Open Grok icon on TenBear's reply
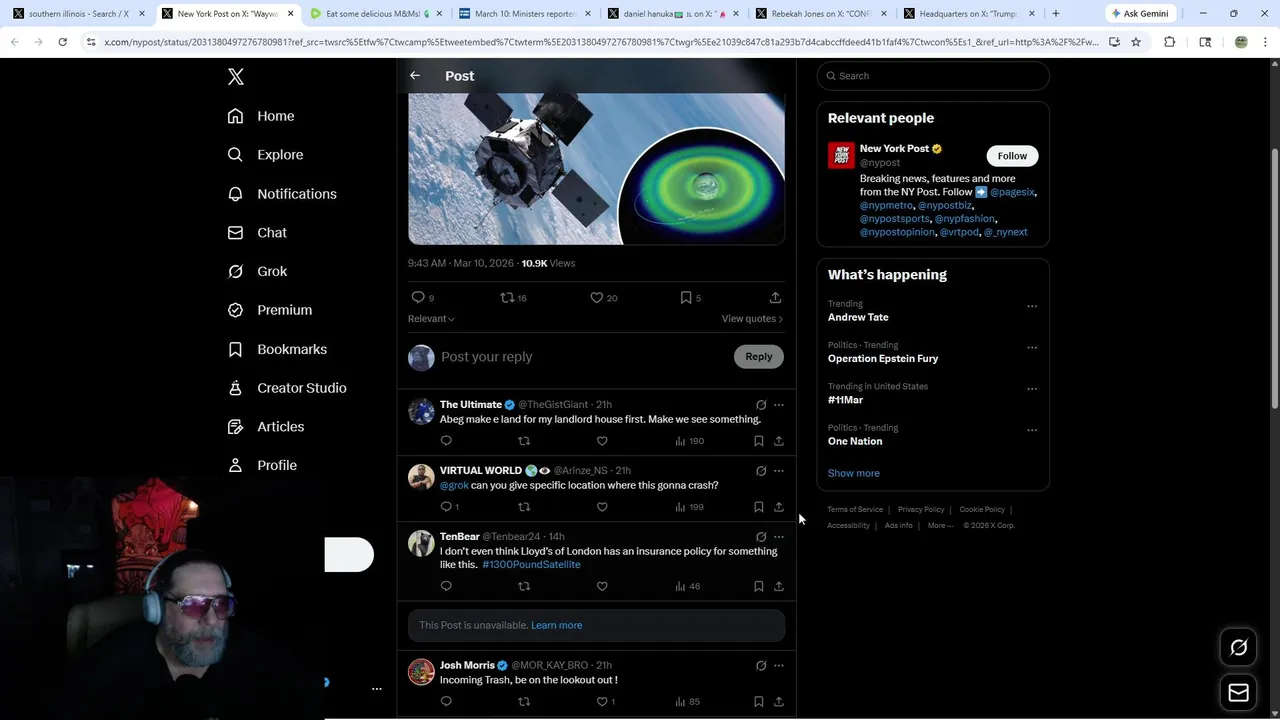This screenshot has height=720, width=1280. 761,537
